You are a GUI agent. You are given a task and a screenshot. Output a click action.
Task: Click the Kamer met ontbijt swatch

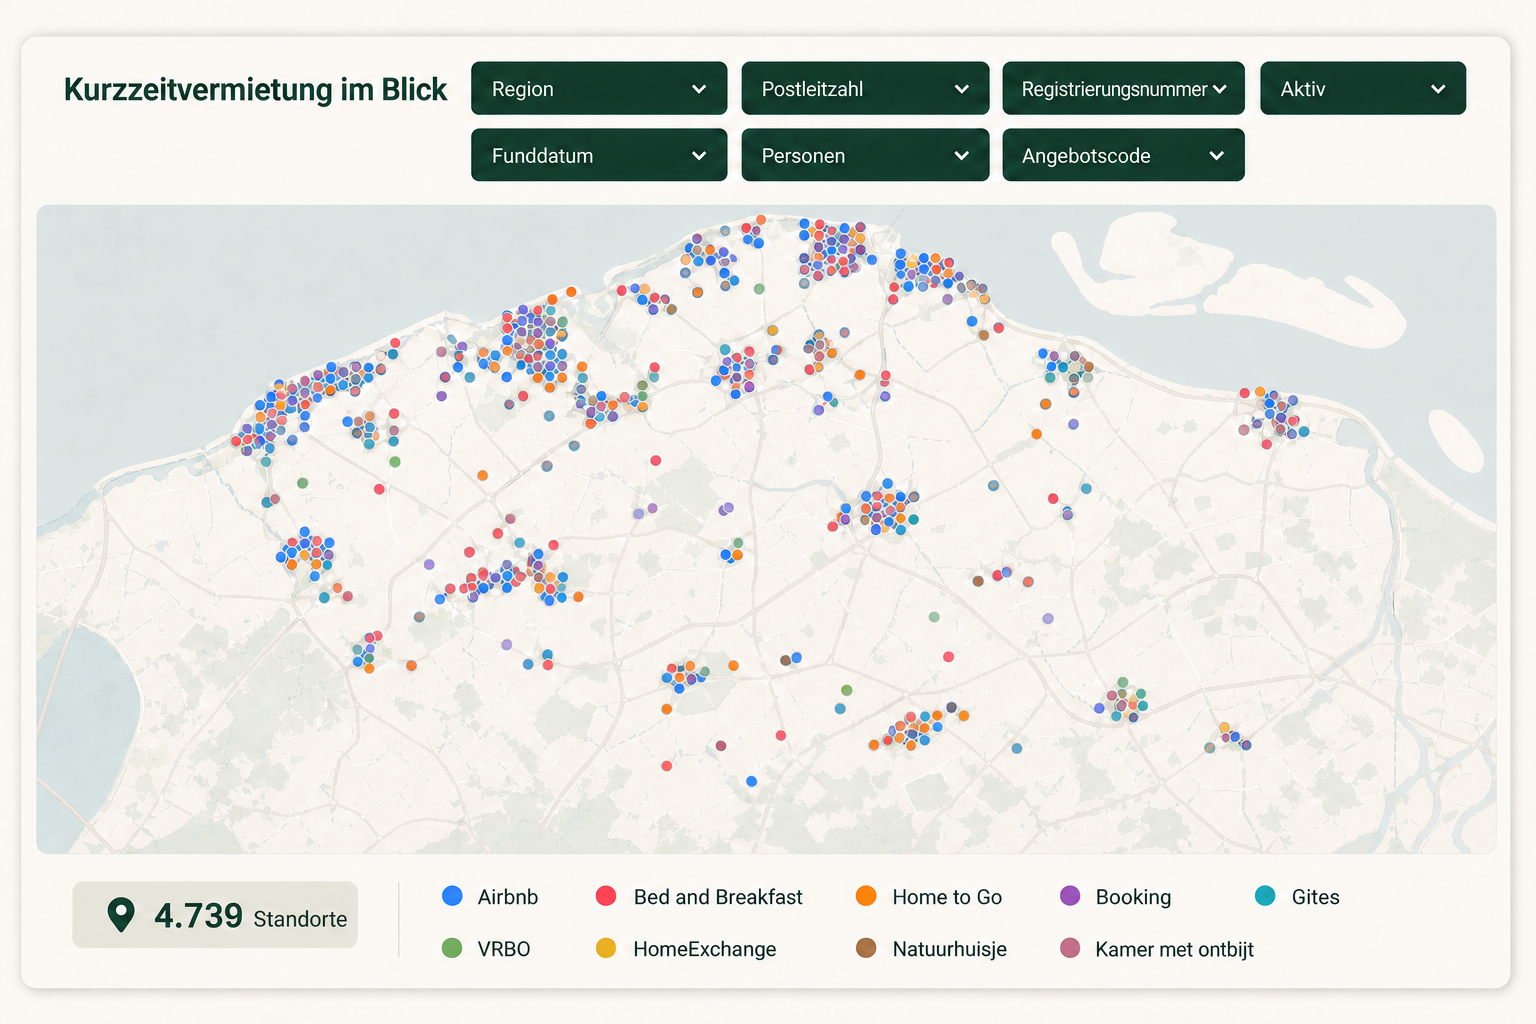pos(1070,948)
